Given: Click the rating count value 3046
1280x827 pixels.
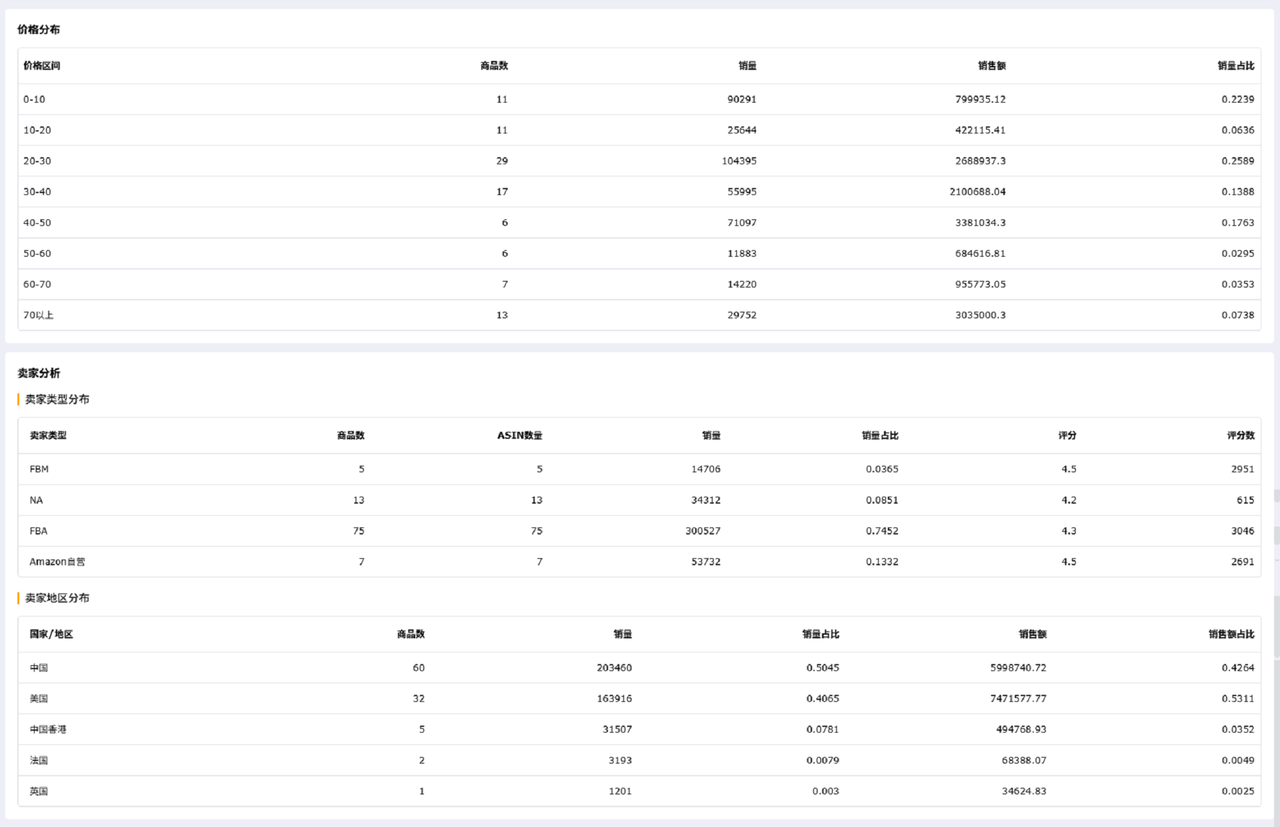Looking at the screenshot, I should (1243, 531).
